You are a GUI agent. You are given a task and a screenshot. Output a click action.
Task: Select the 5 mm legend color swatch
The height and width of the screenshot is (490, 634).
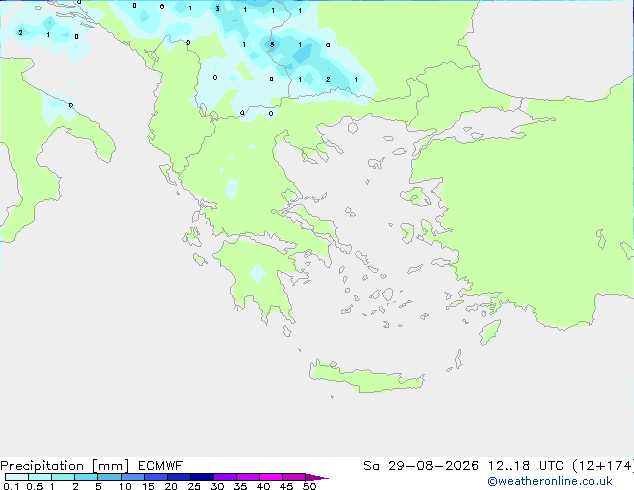point(109,477)
